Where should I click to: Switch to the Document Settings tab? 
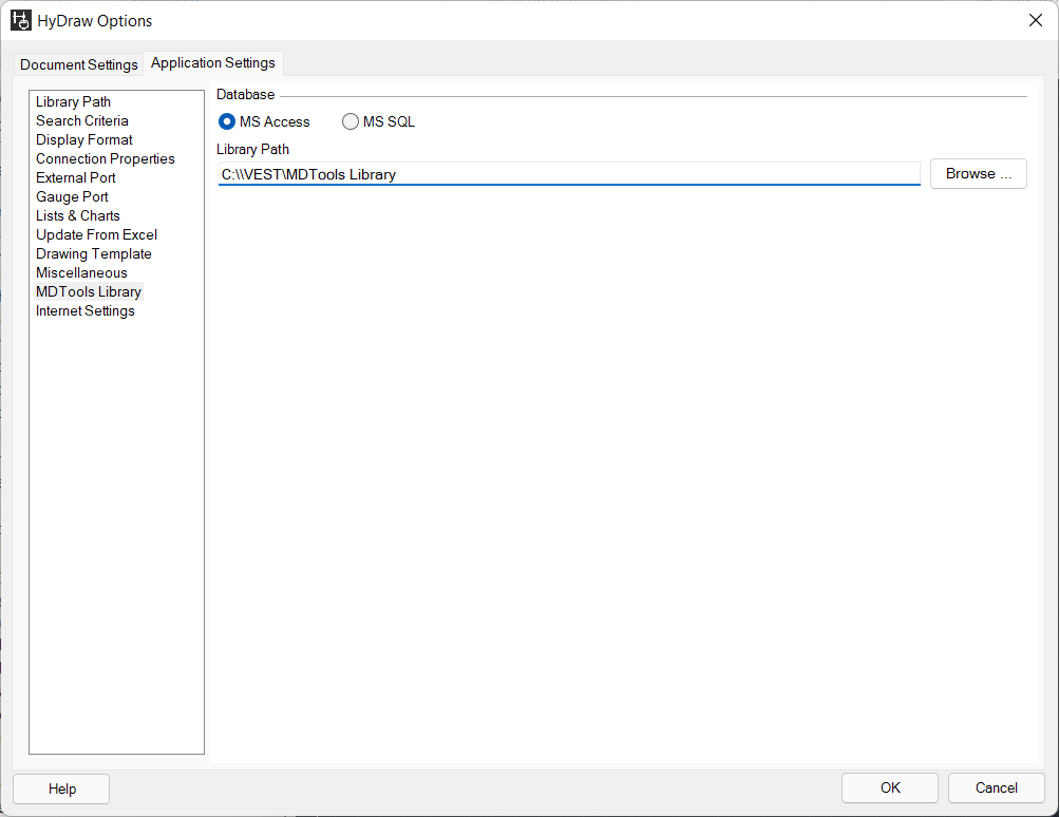click(78, 64)
